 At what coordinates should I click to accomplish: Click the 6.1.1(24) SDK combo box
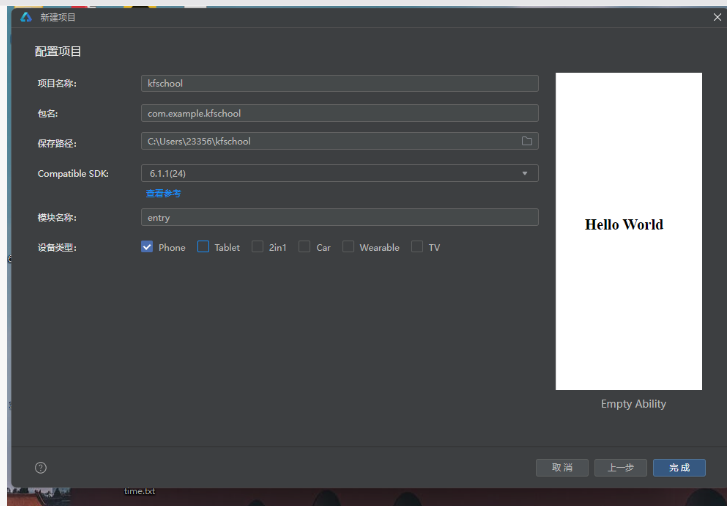[x=340, y=173]
